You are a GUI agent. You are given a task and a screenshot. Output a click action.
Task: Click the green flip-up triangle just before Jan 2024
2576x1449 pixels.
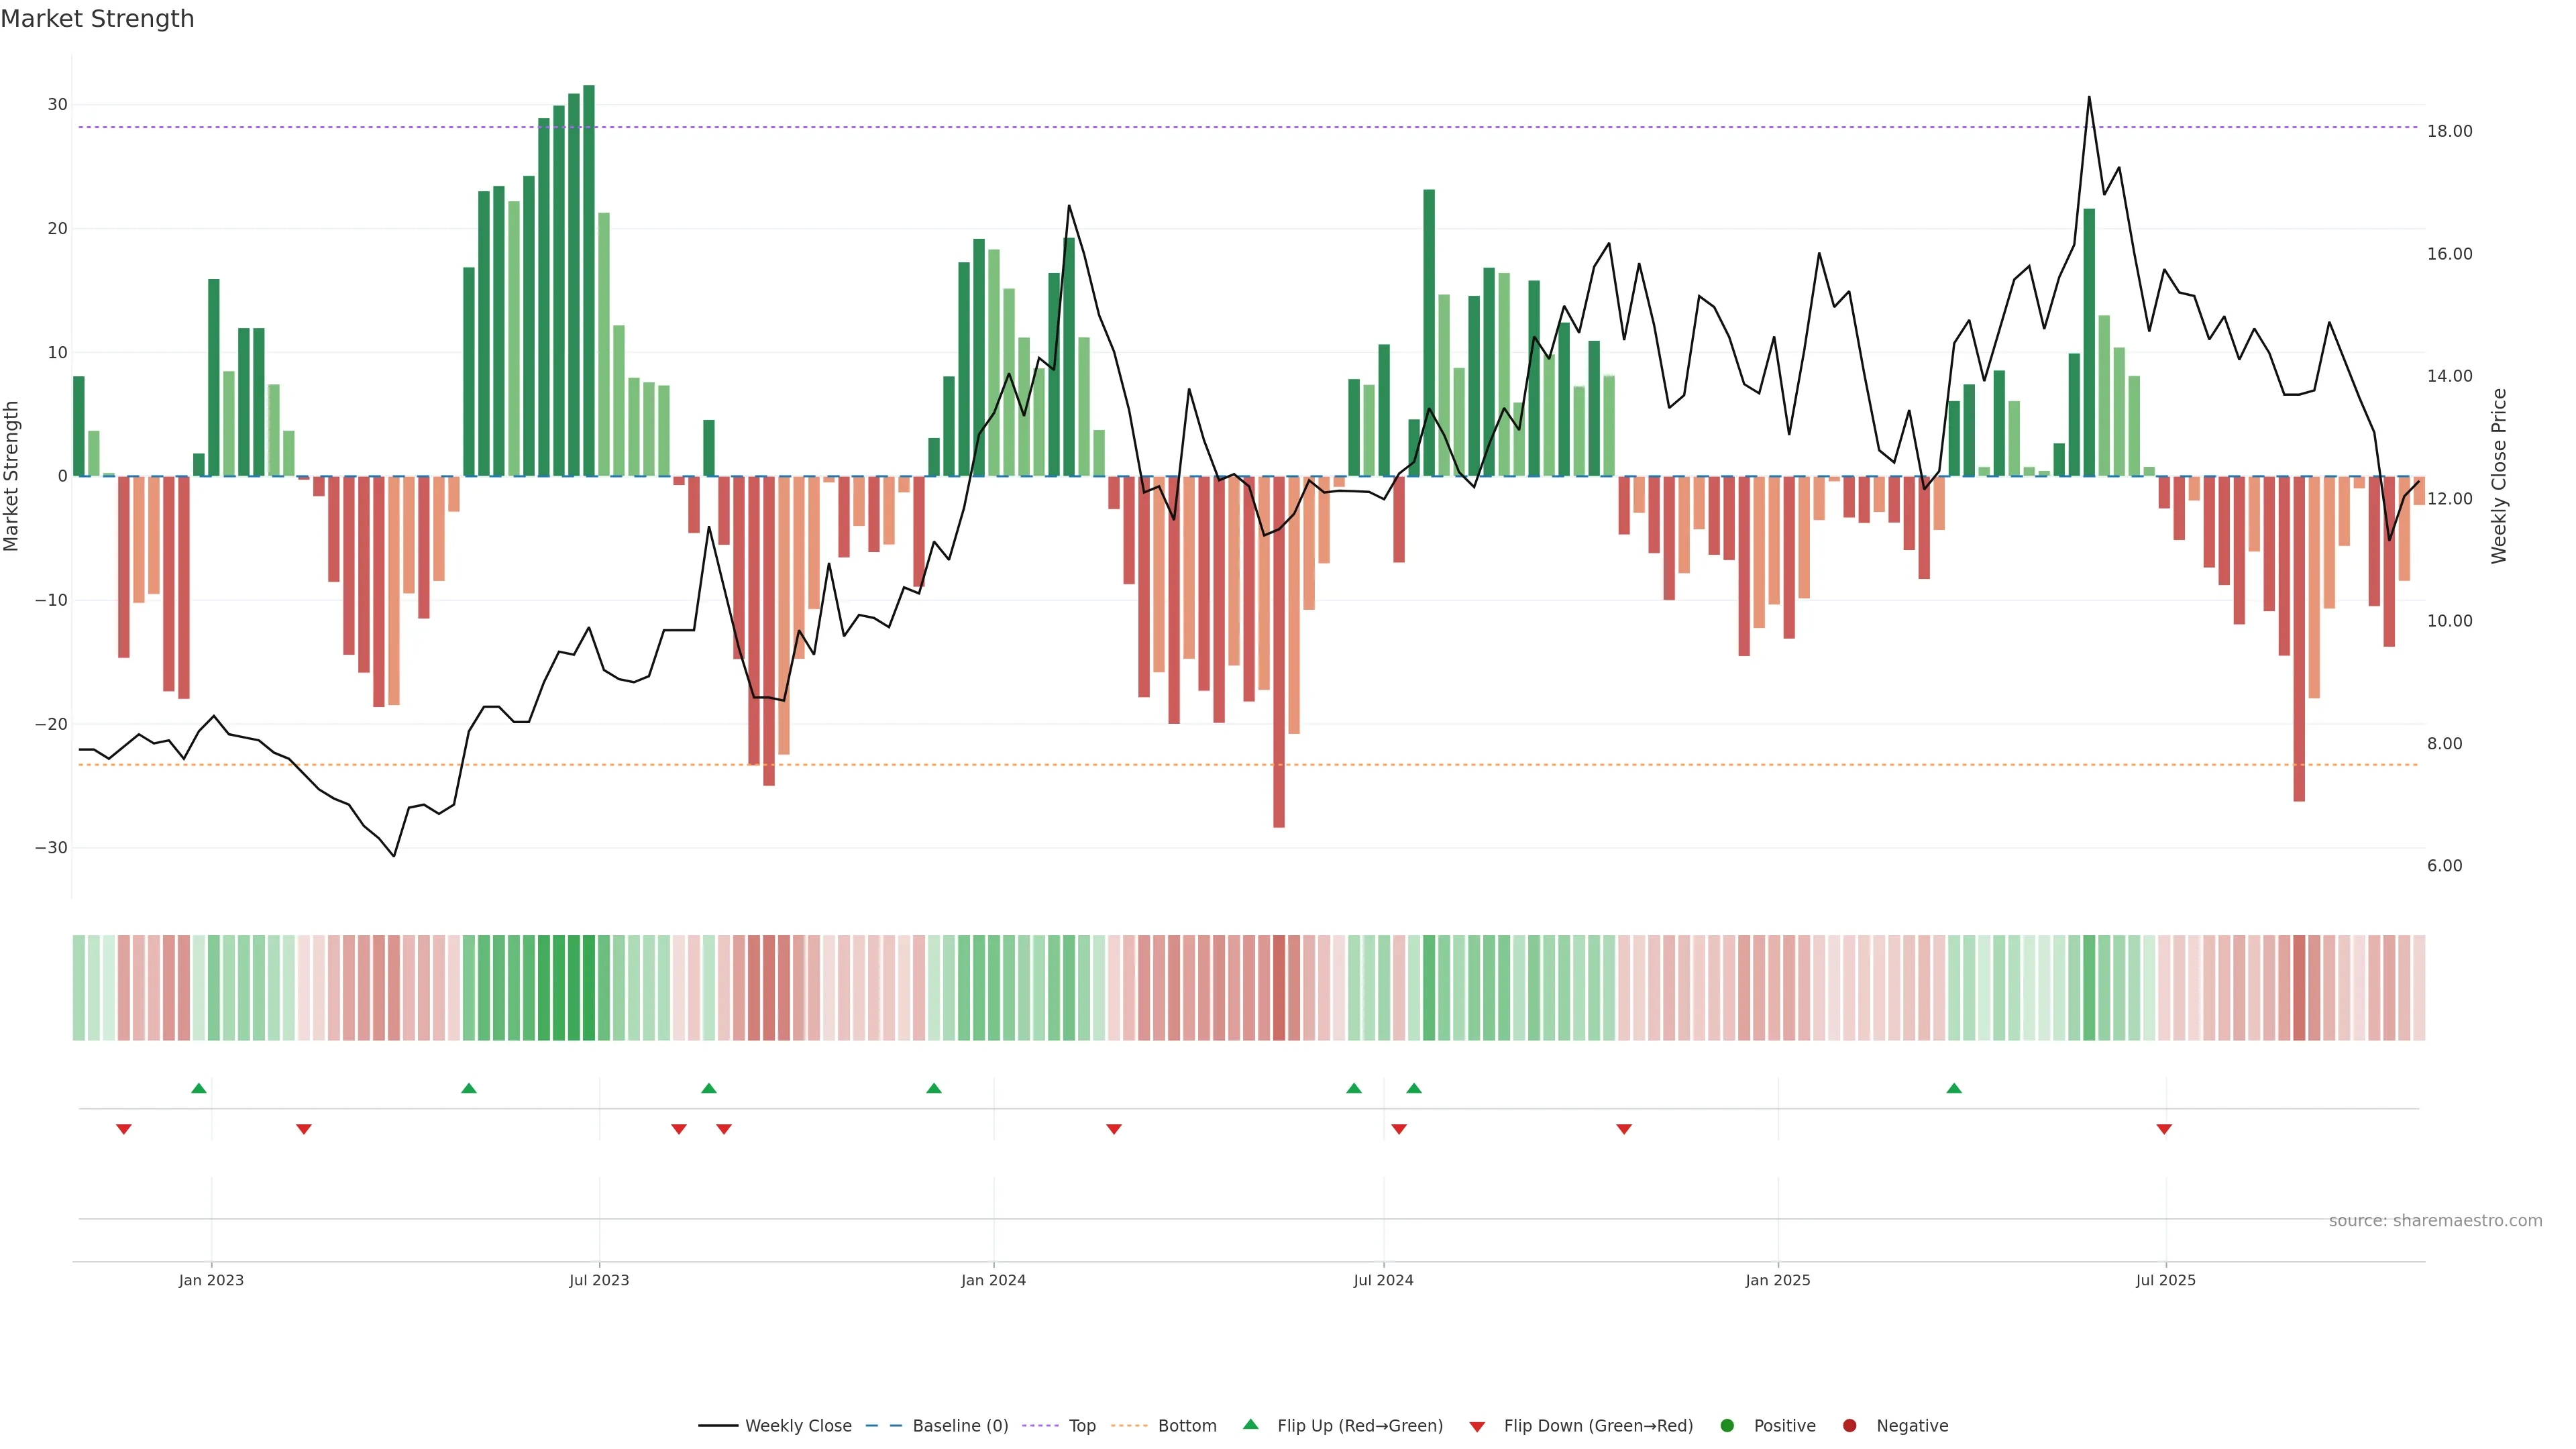click(x=934, y=1088)
